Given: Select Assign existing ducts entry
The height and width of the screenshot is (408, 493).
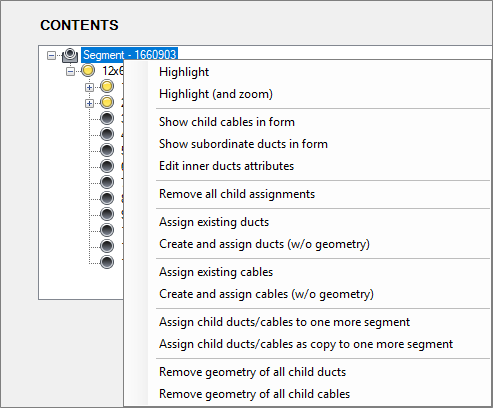Looking at the screenshot, I should click(x=214, y=222).
